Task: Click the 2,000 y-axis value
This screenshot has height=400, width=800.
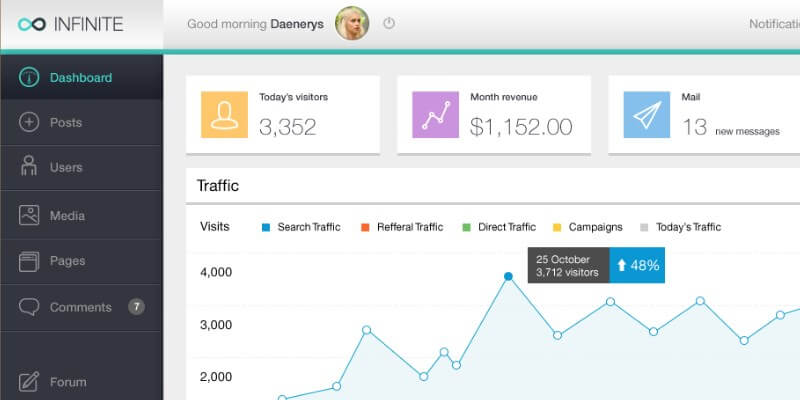Action: pyautogui.click(x=216, y=377)
